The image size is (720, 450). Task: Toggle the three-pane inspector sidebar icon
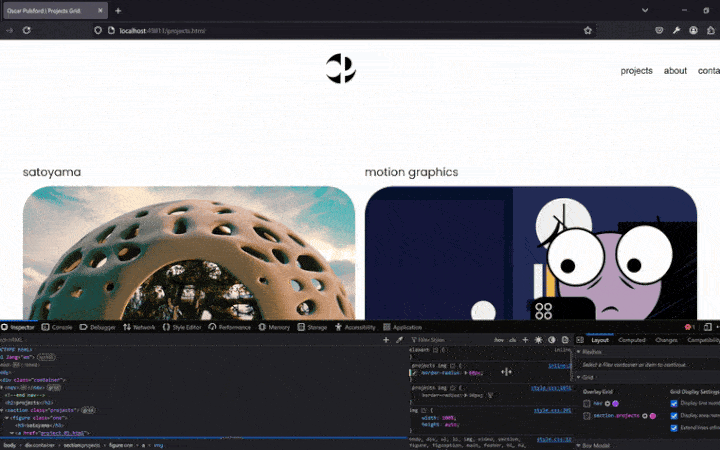[580, 340]
